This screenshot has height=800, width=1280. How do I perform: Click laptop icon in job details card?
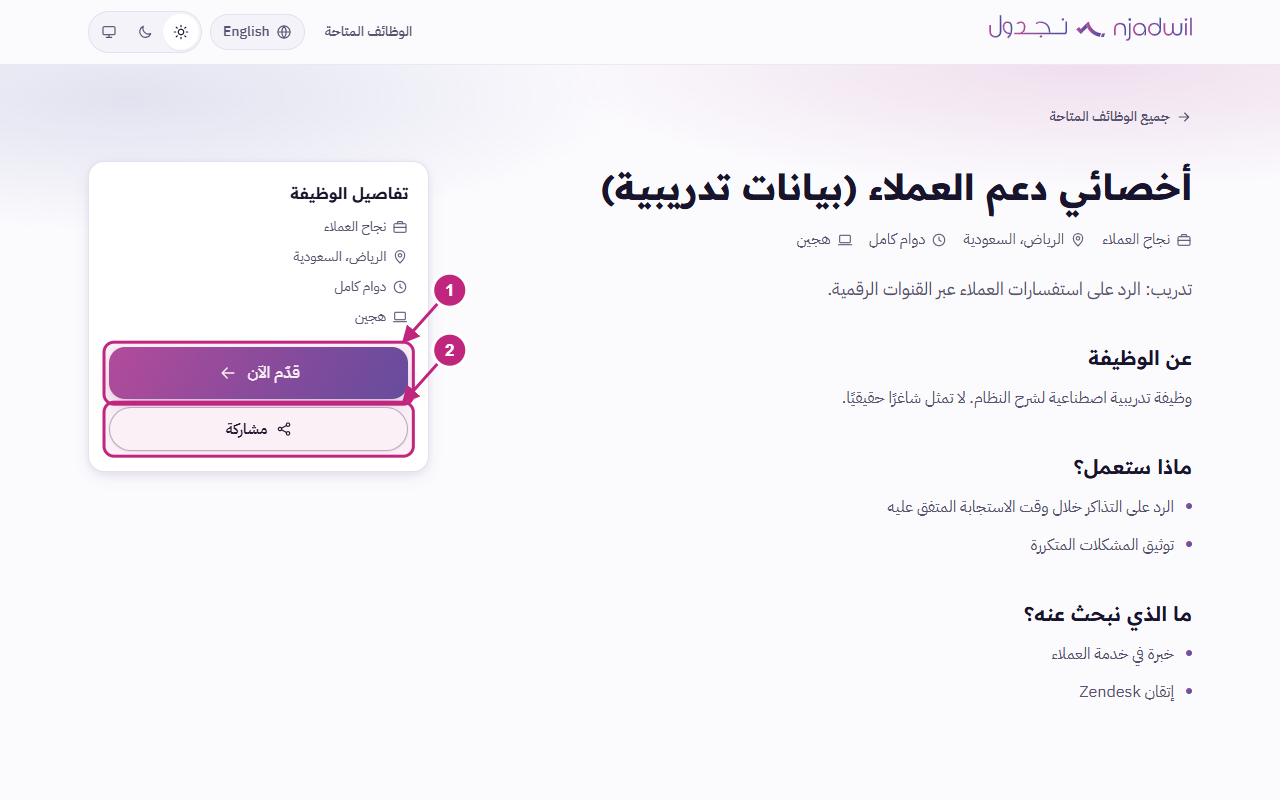(400, 317)
